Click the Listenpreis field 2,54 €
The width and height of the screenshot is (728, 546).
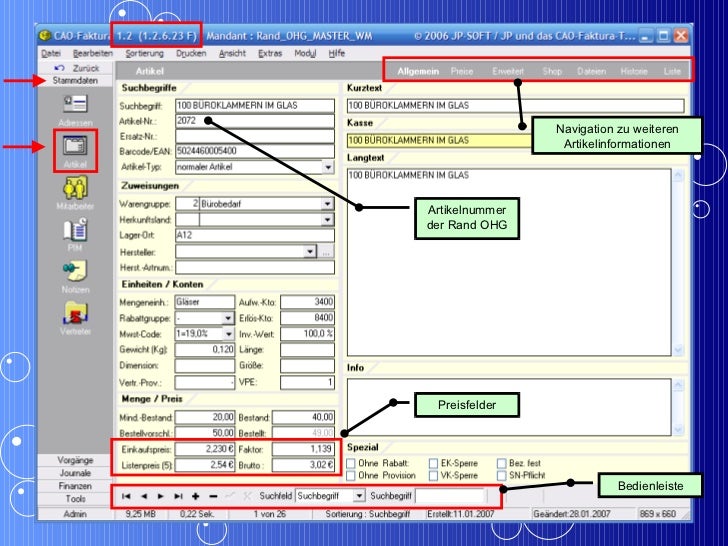click(205, 465)
